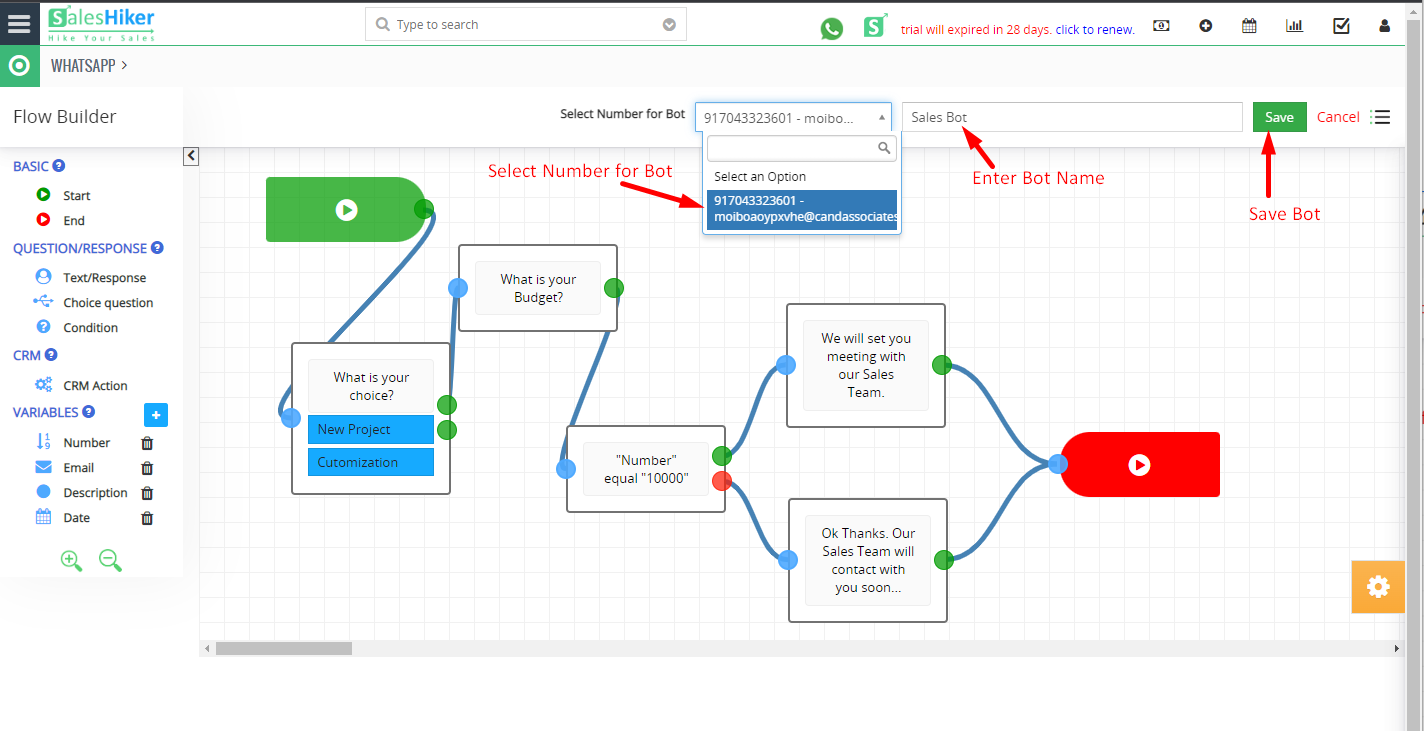Viewport: 1424px width, 731px height.
Task: Open the calendar icon in header
Action: point(1249,26)
